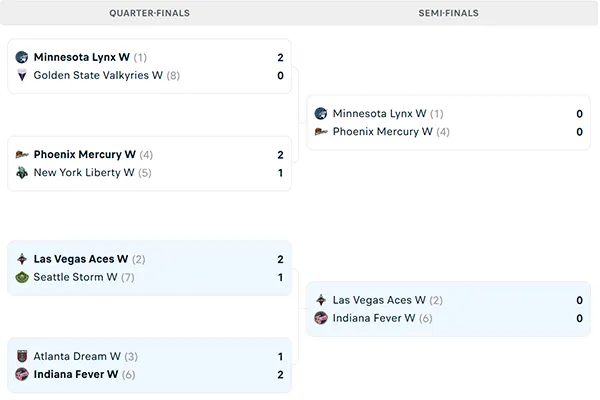Click the Seattle Storm logo
Screen dimensions: 600x400
tap(22, 277)
